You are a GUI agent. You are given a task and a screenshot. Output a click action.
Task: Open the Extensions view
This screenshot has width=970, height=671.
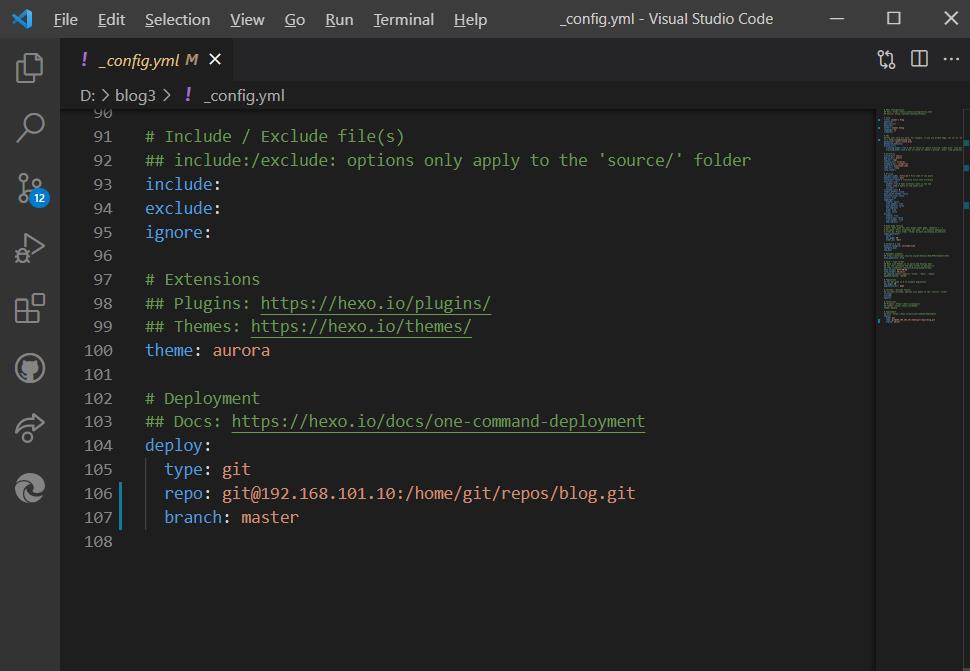pyautogui.click(x=29, y=308)
